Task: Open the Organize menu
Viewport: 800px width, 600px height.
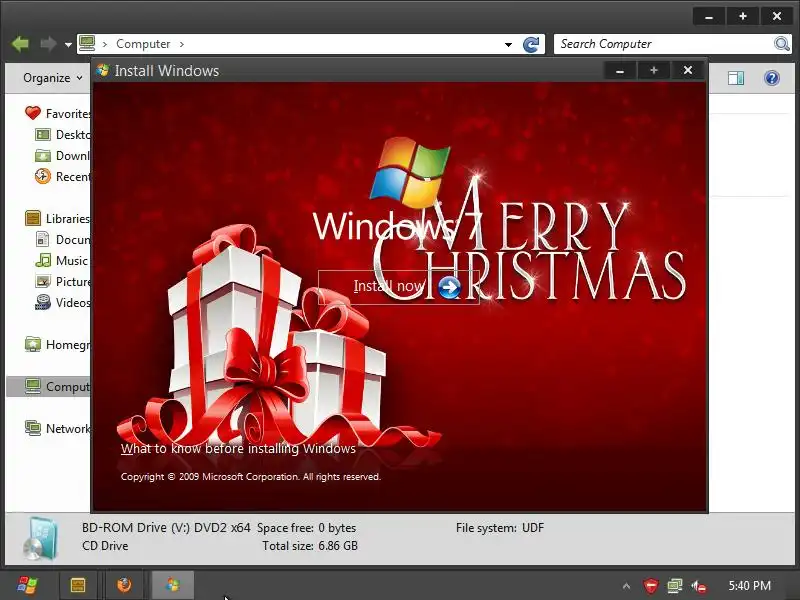Action: (x=52, y=78)
